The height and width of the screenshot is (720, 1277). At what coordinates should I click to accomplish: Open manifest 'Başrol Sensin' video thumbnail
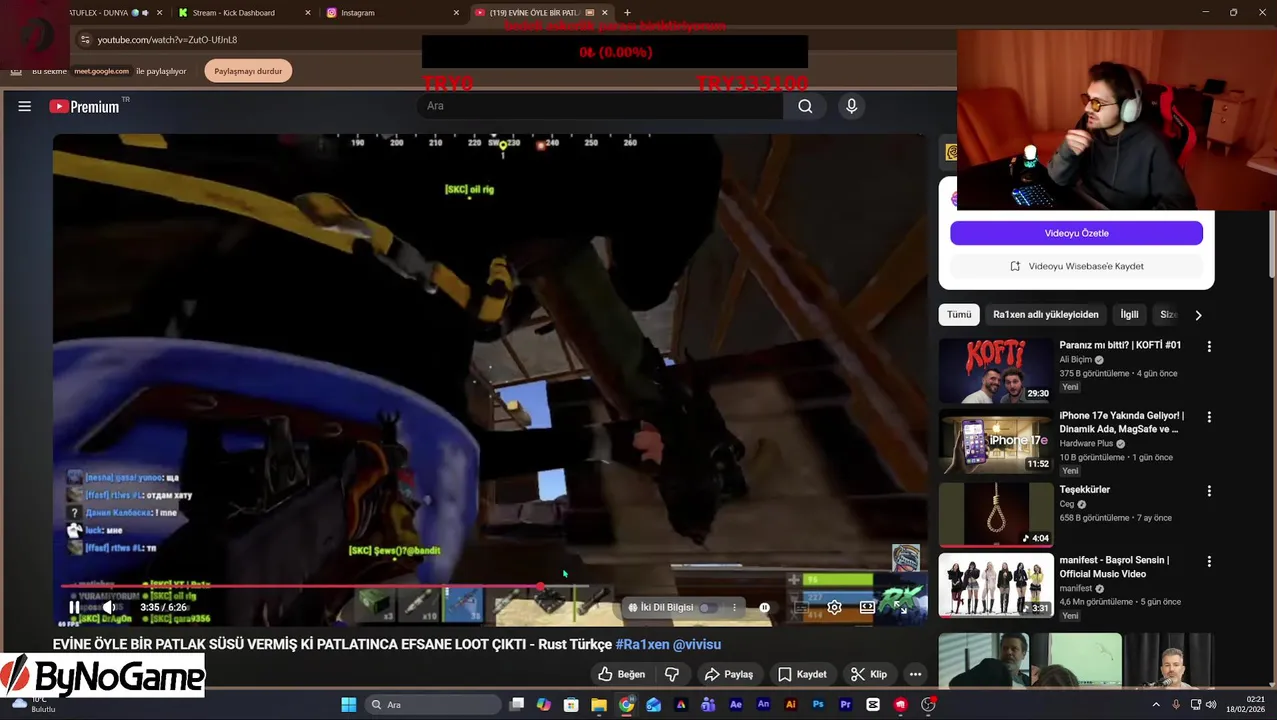[996, 586]
